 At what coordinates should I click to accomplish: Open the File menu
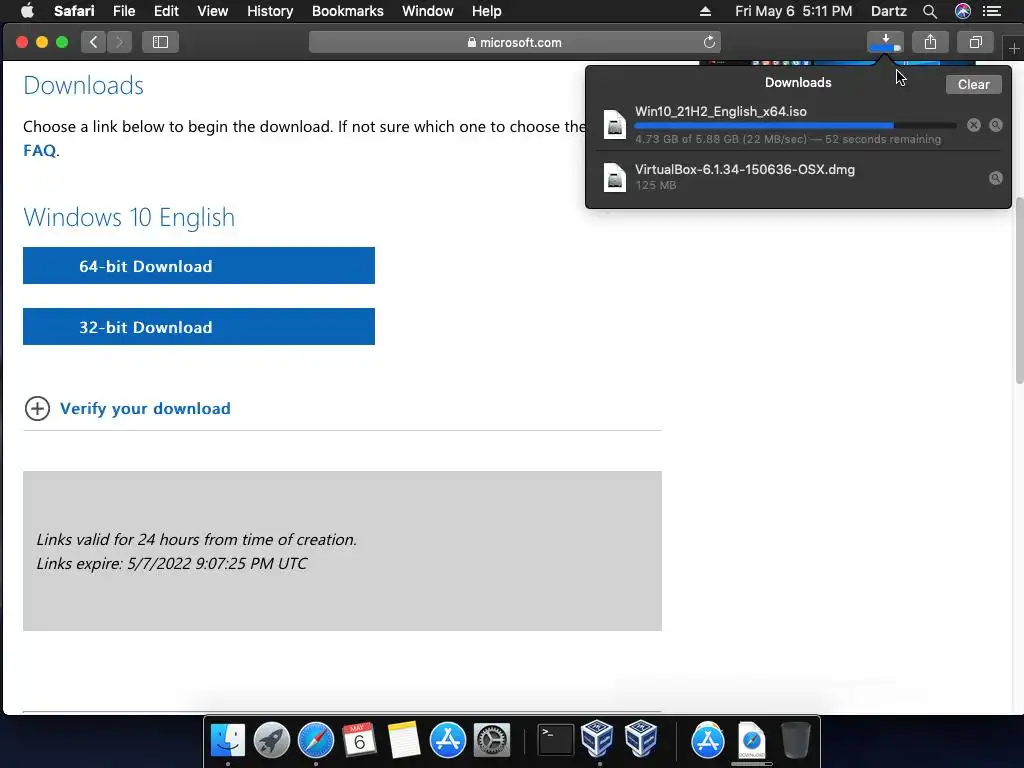coord(124,11)
